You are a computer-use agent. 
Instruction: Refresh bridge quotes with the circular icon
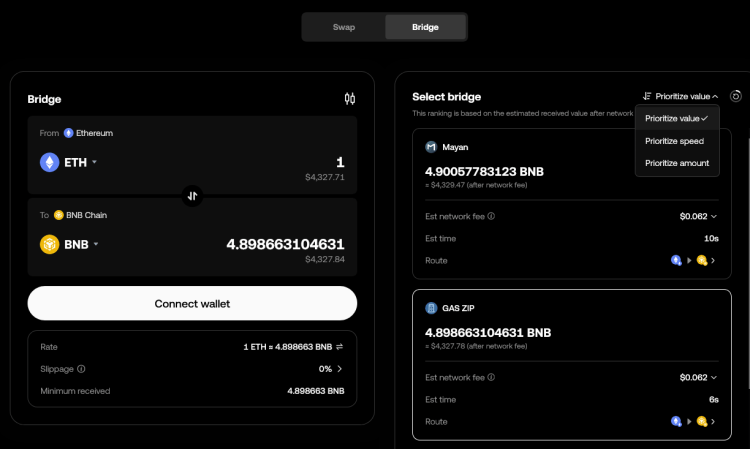coord(736,96)
